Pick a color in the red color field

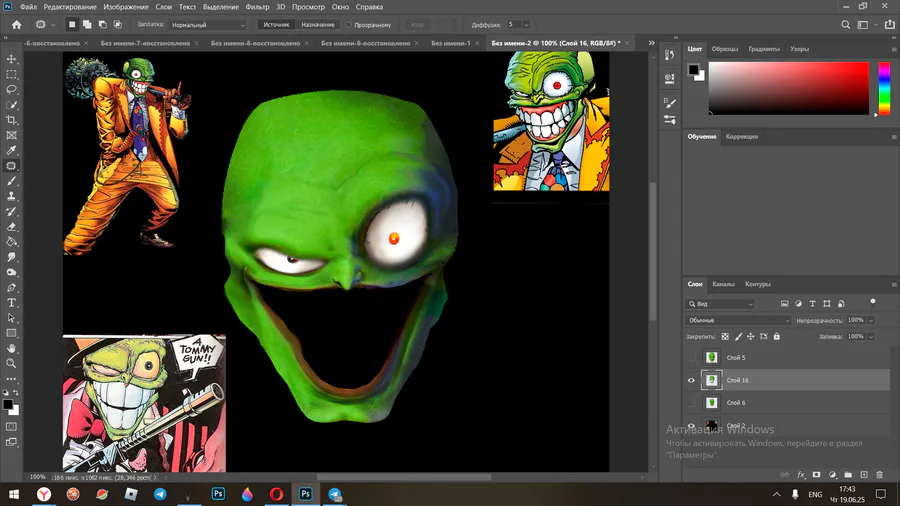tap(789, 88)
